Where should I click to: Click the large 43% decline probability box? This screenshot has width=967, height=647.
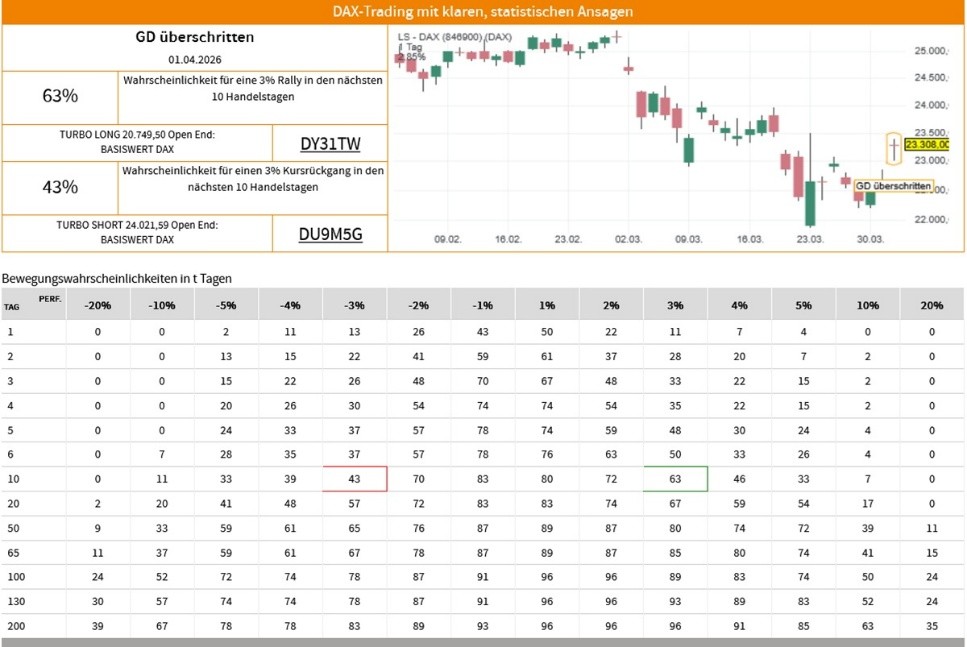pos(60,187)
